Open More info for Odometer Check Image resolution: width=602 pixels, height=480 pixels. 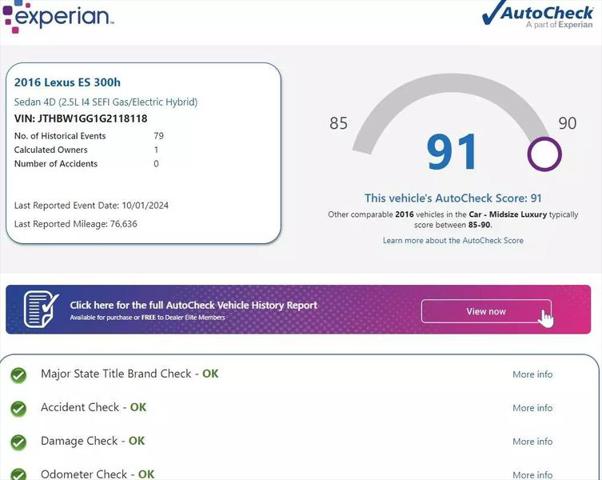pos(533,475)
